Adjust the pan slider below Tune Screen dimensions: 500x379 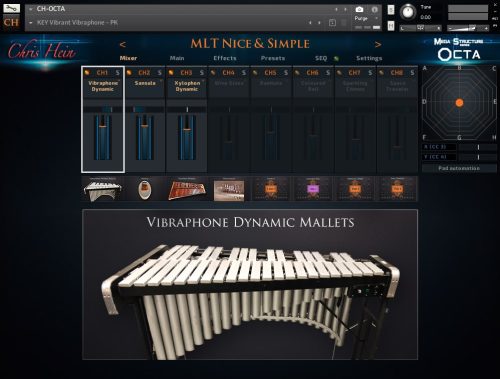pyautogui.click(x=421, y=28)
